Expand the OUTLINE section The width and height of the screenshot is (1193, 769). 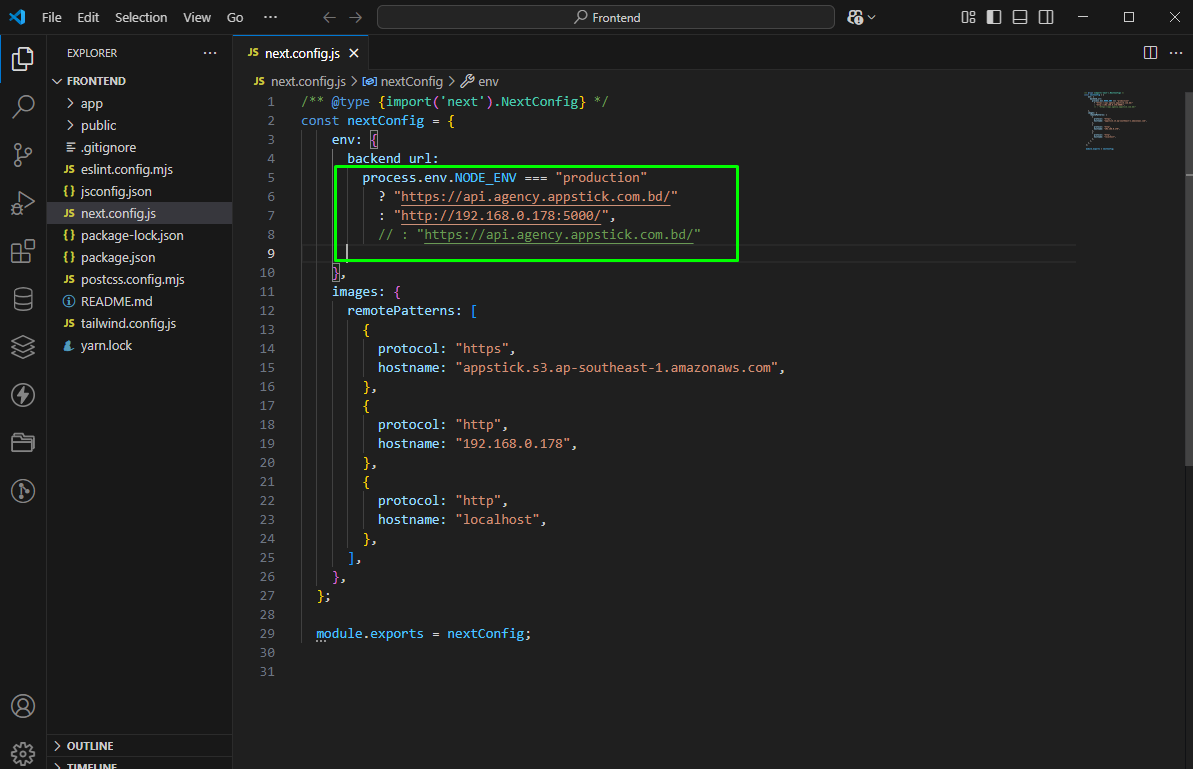(x=140, y=746)
